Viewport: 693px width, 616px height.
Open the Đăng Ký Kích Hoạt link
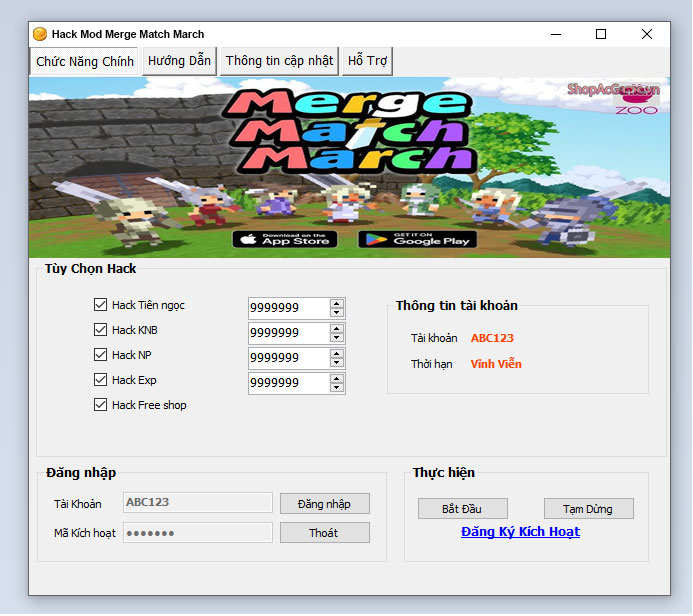[520, 532]
